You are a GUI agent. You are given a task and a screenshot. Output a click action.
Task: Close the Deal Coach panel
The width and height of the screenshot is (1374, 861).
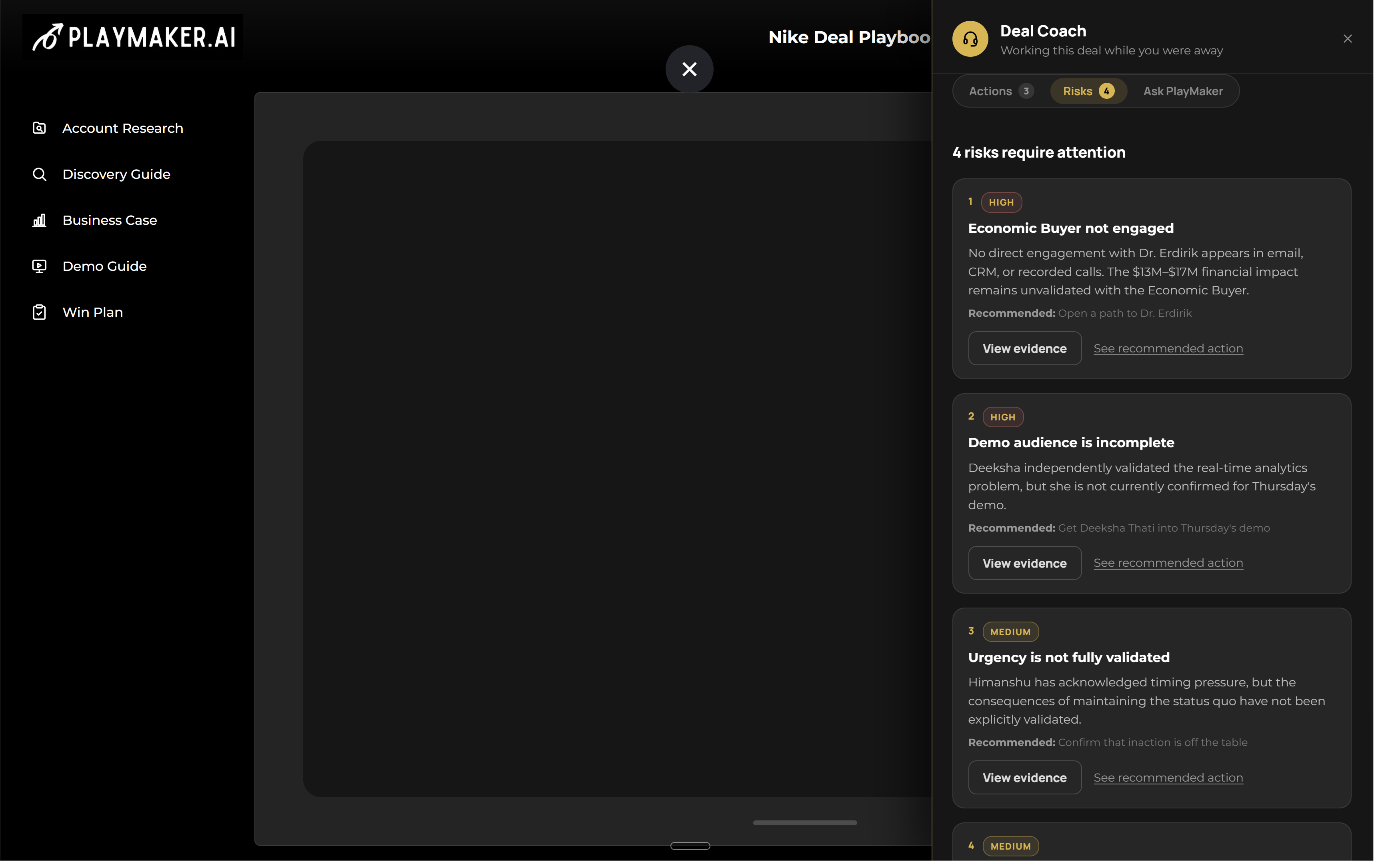(x=1348, y=39)
